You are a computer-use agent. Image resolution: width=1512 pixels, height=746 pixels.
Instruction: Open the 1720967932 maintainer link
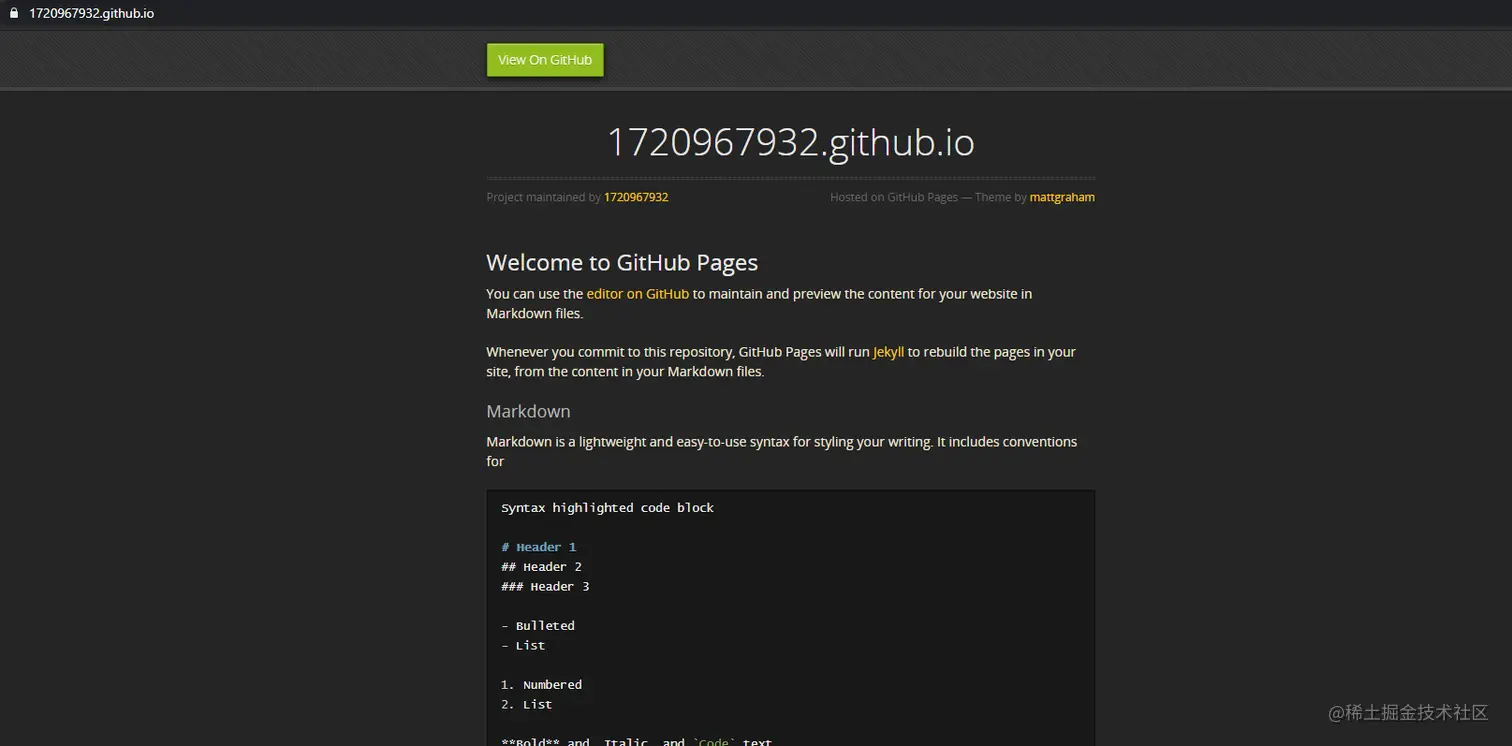pos(636,197)
